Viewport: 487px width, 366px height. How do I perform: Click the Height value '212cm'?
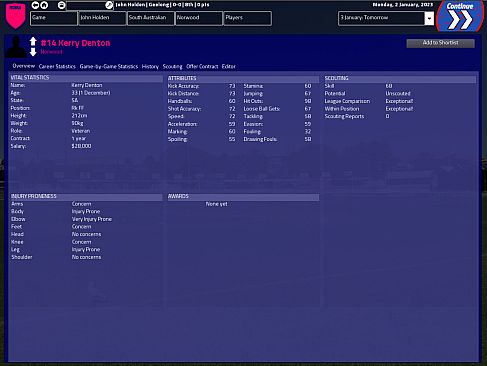click(79, 116)
